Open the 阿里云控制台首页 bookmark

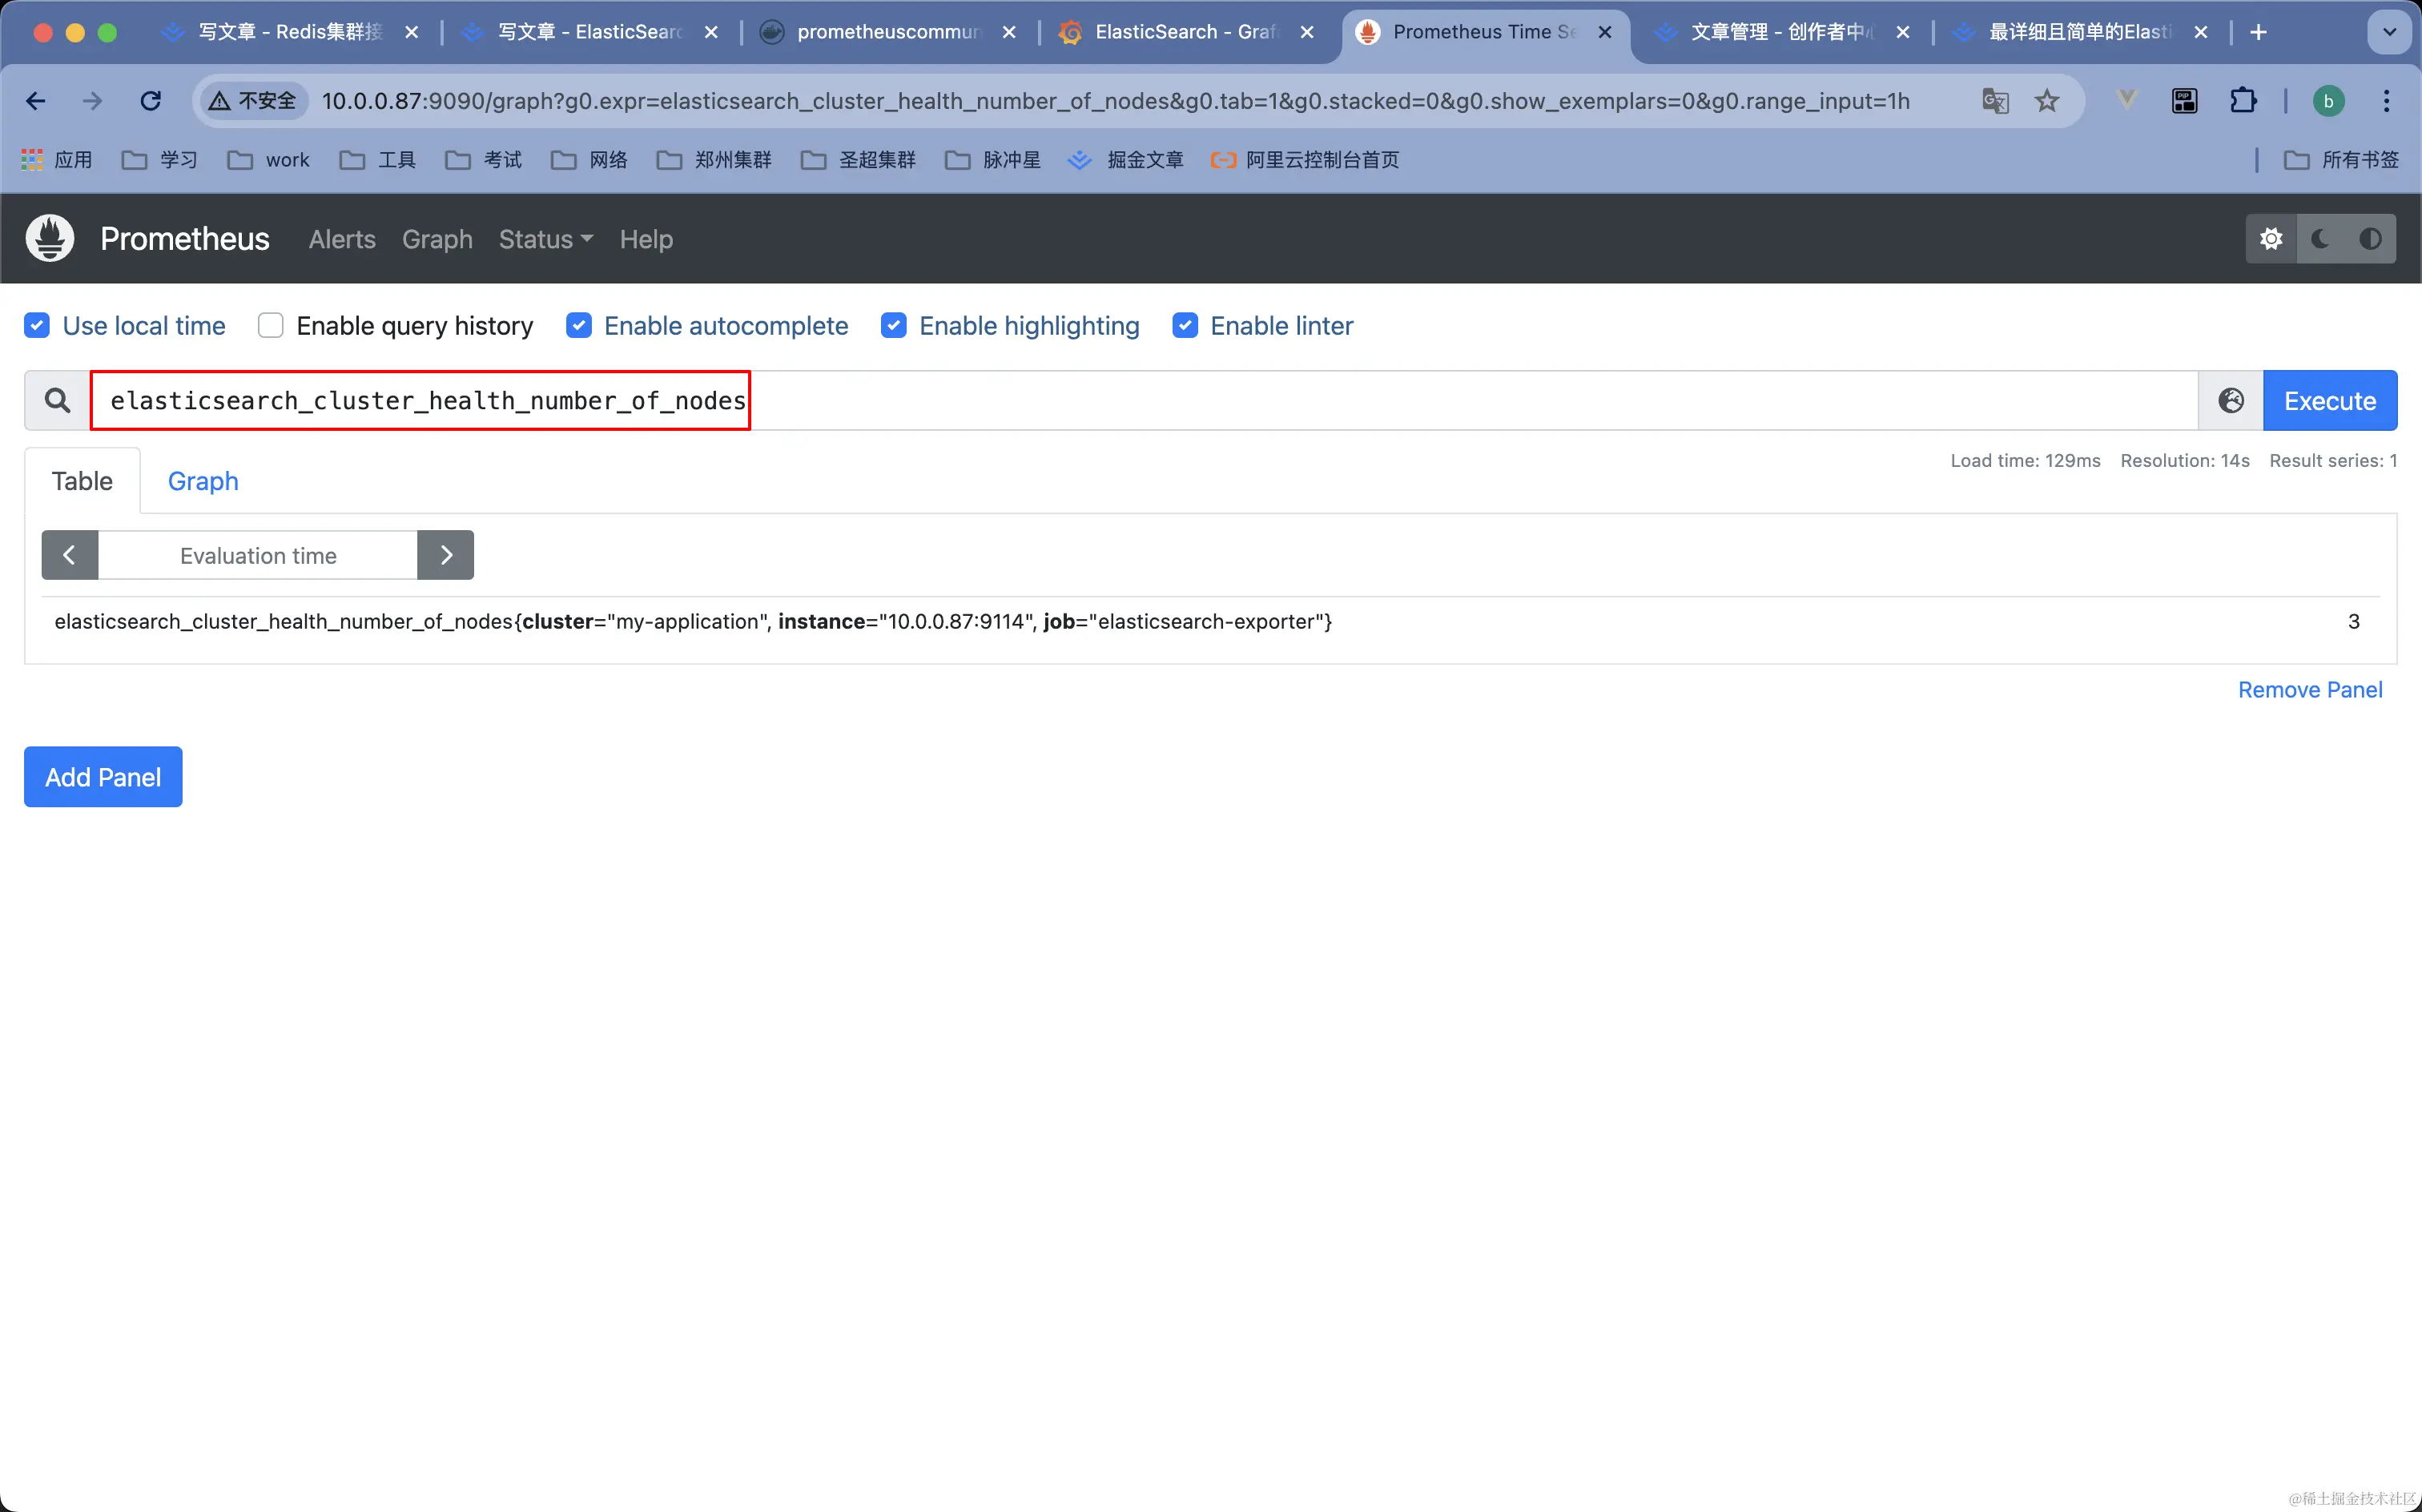click(1304, 160)
